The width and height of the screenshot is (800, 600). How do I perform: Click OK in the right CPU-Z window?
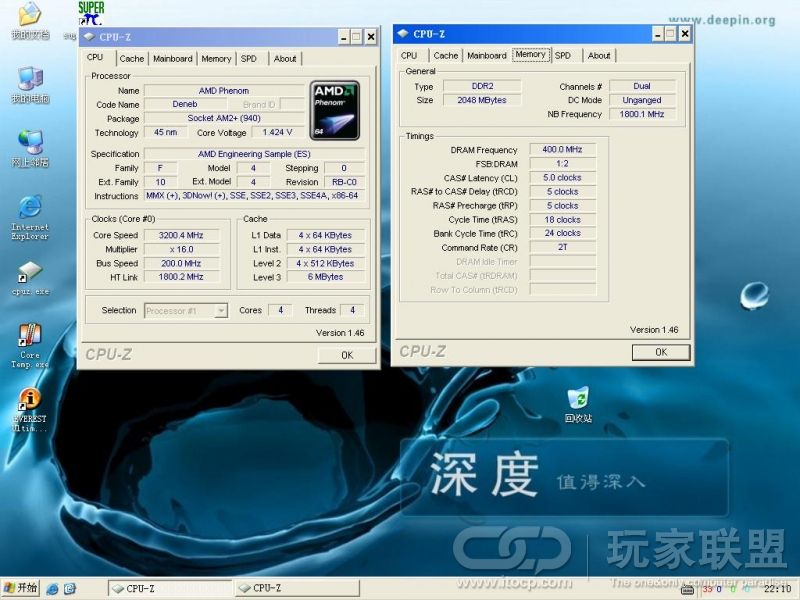(x=661, y=352)
